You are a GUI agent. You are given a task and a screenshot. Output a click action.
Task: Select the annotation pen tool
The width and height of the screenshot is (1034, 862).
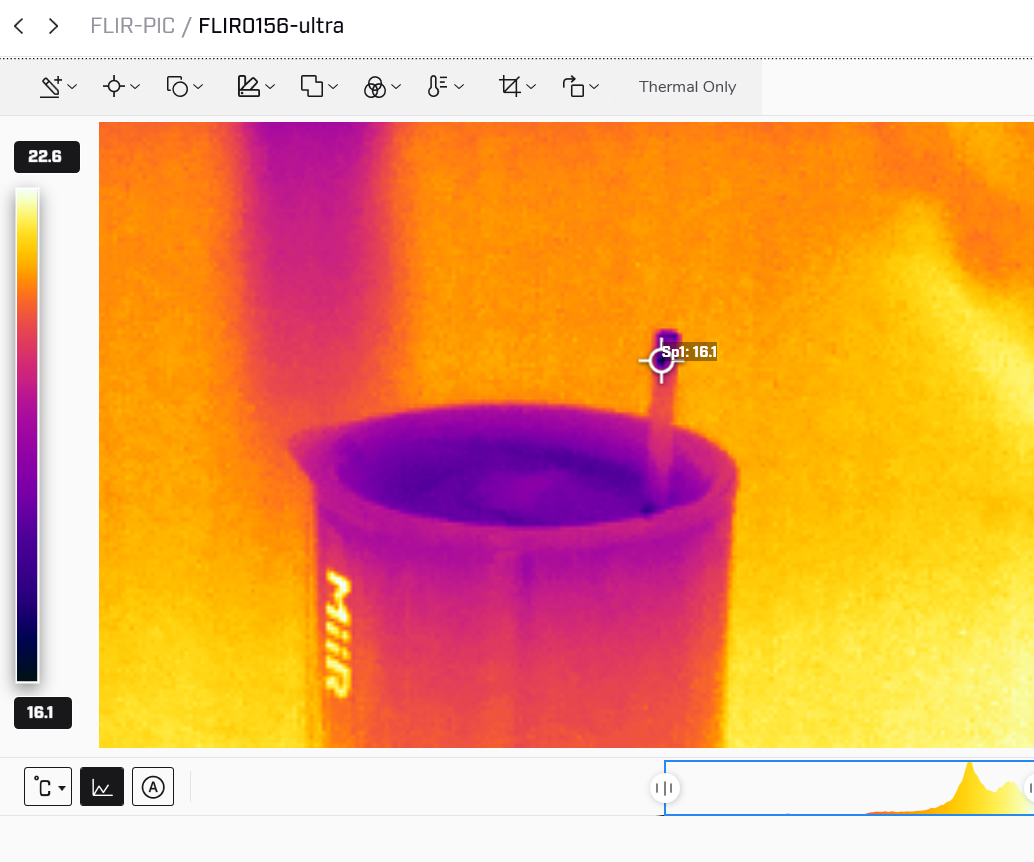tap(51, 87)
